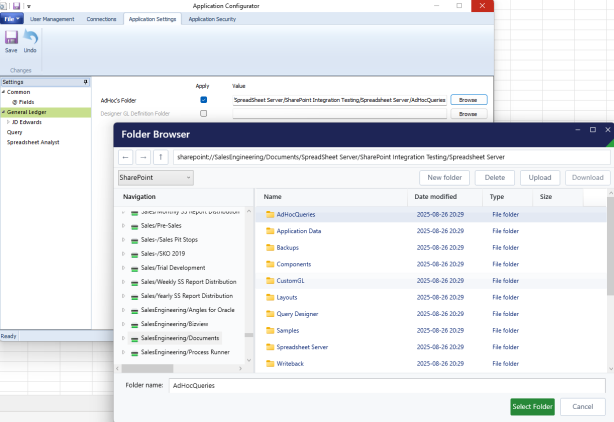This screenshot has width=614, height=422.
Task: Select the Writeback folder icon
Action: [x=269, y=362]
